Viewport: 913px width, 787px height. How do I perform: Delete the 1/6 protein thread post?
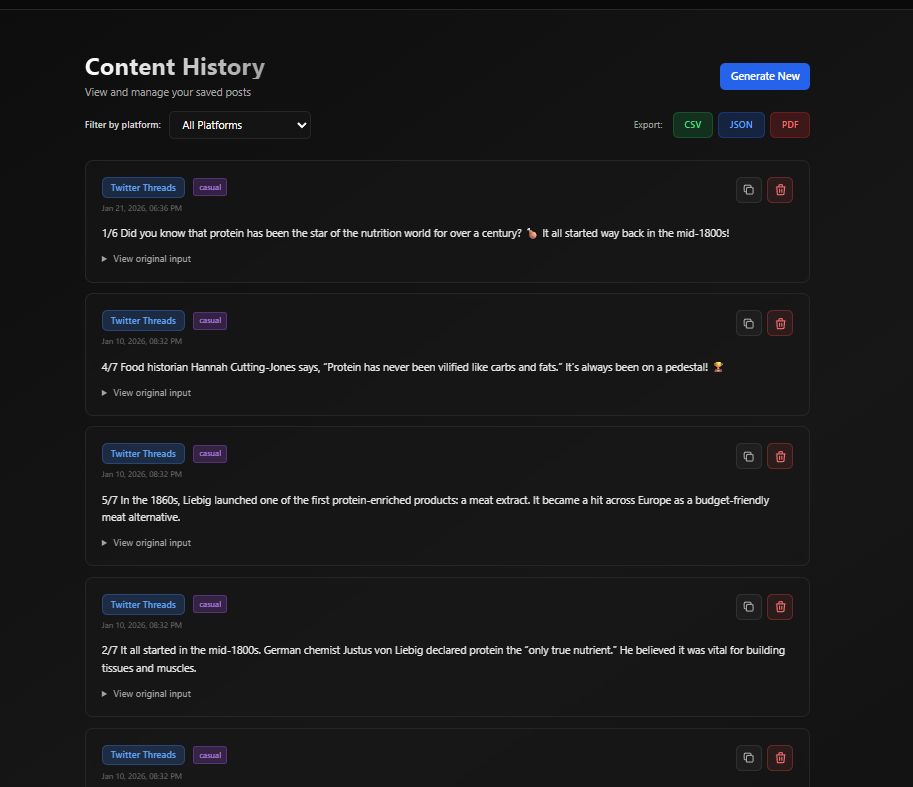pyautogui.click(x=780, y=190)
